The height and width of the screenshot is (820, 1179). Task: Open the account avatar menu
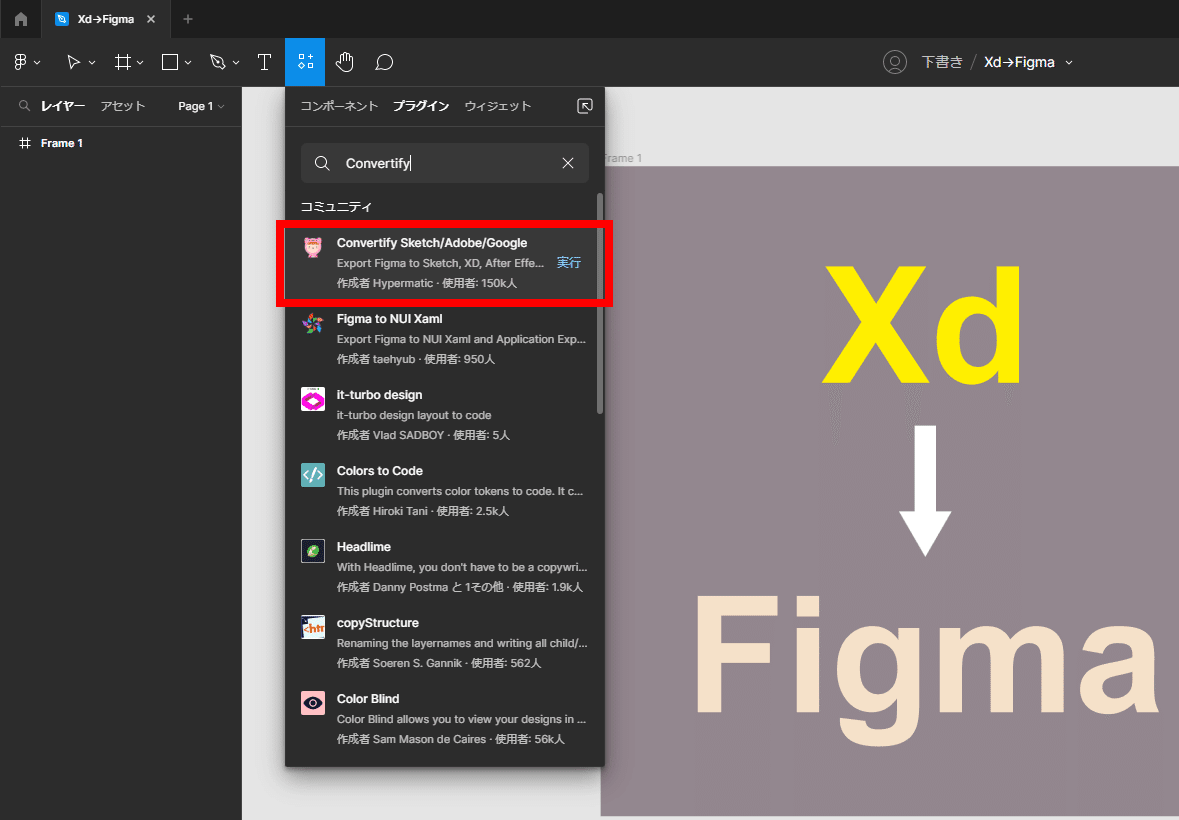coord(895,61)
